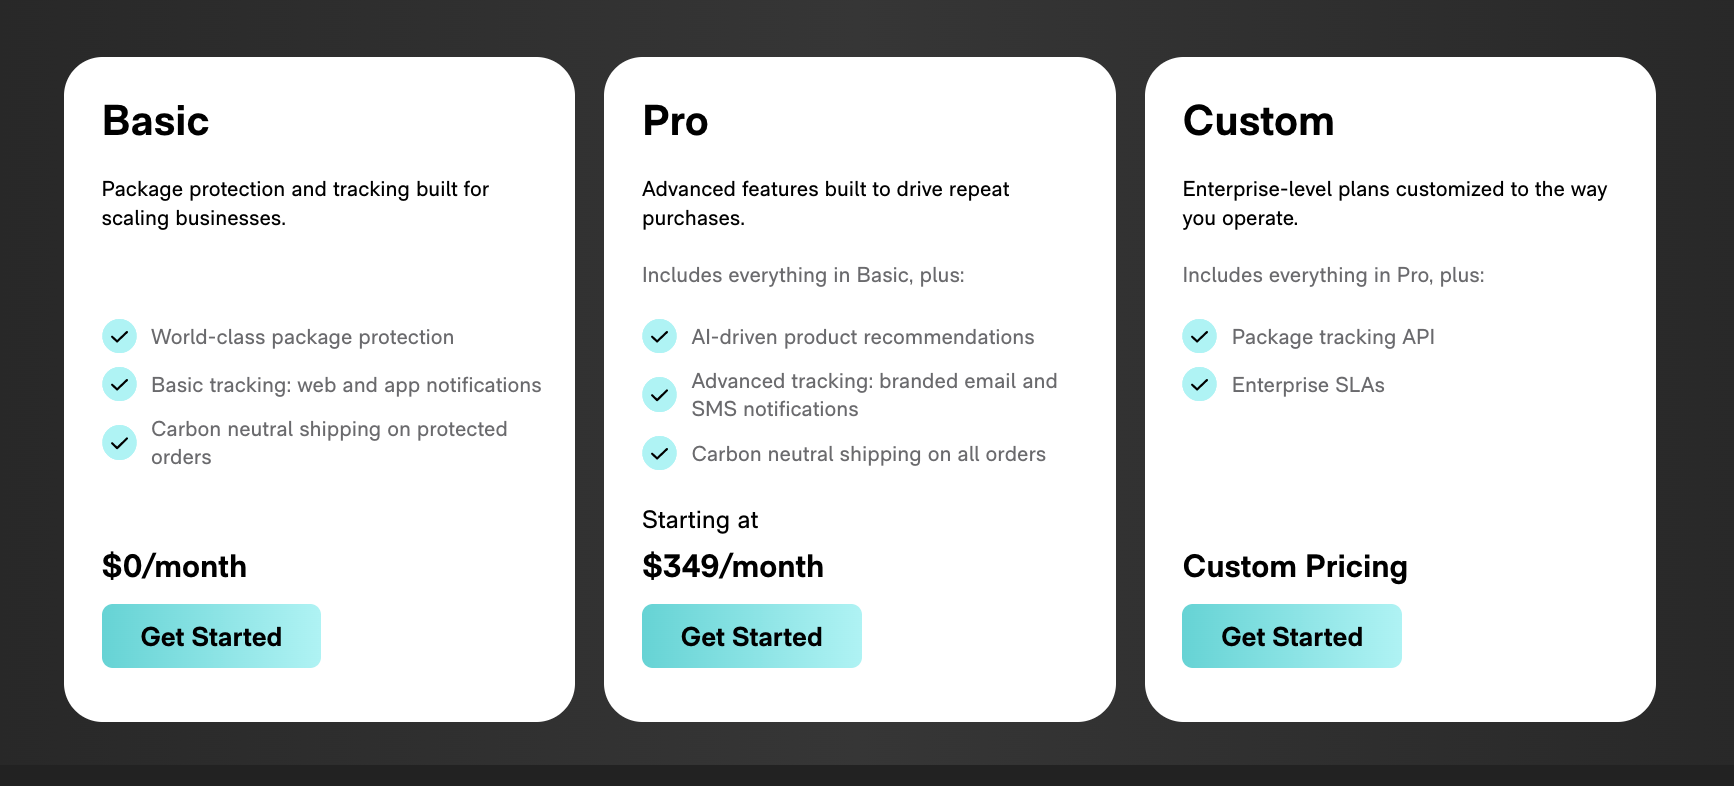
Task: Click the Custom Pricing label
Action: (1294, 566)
